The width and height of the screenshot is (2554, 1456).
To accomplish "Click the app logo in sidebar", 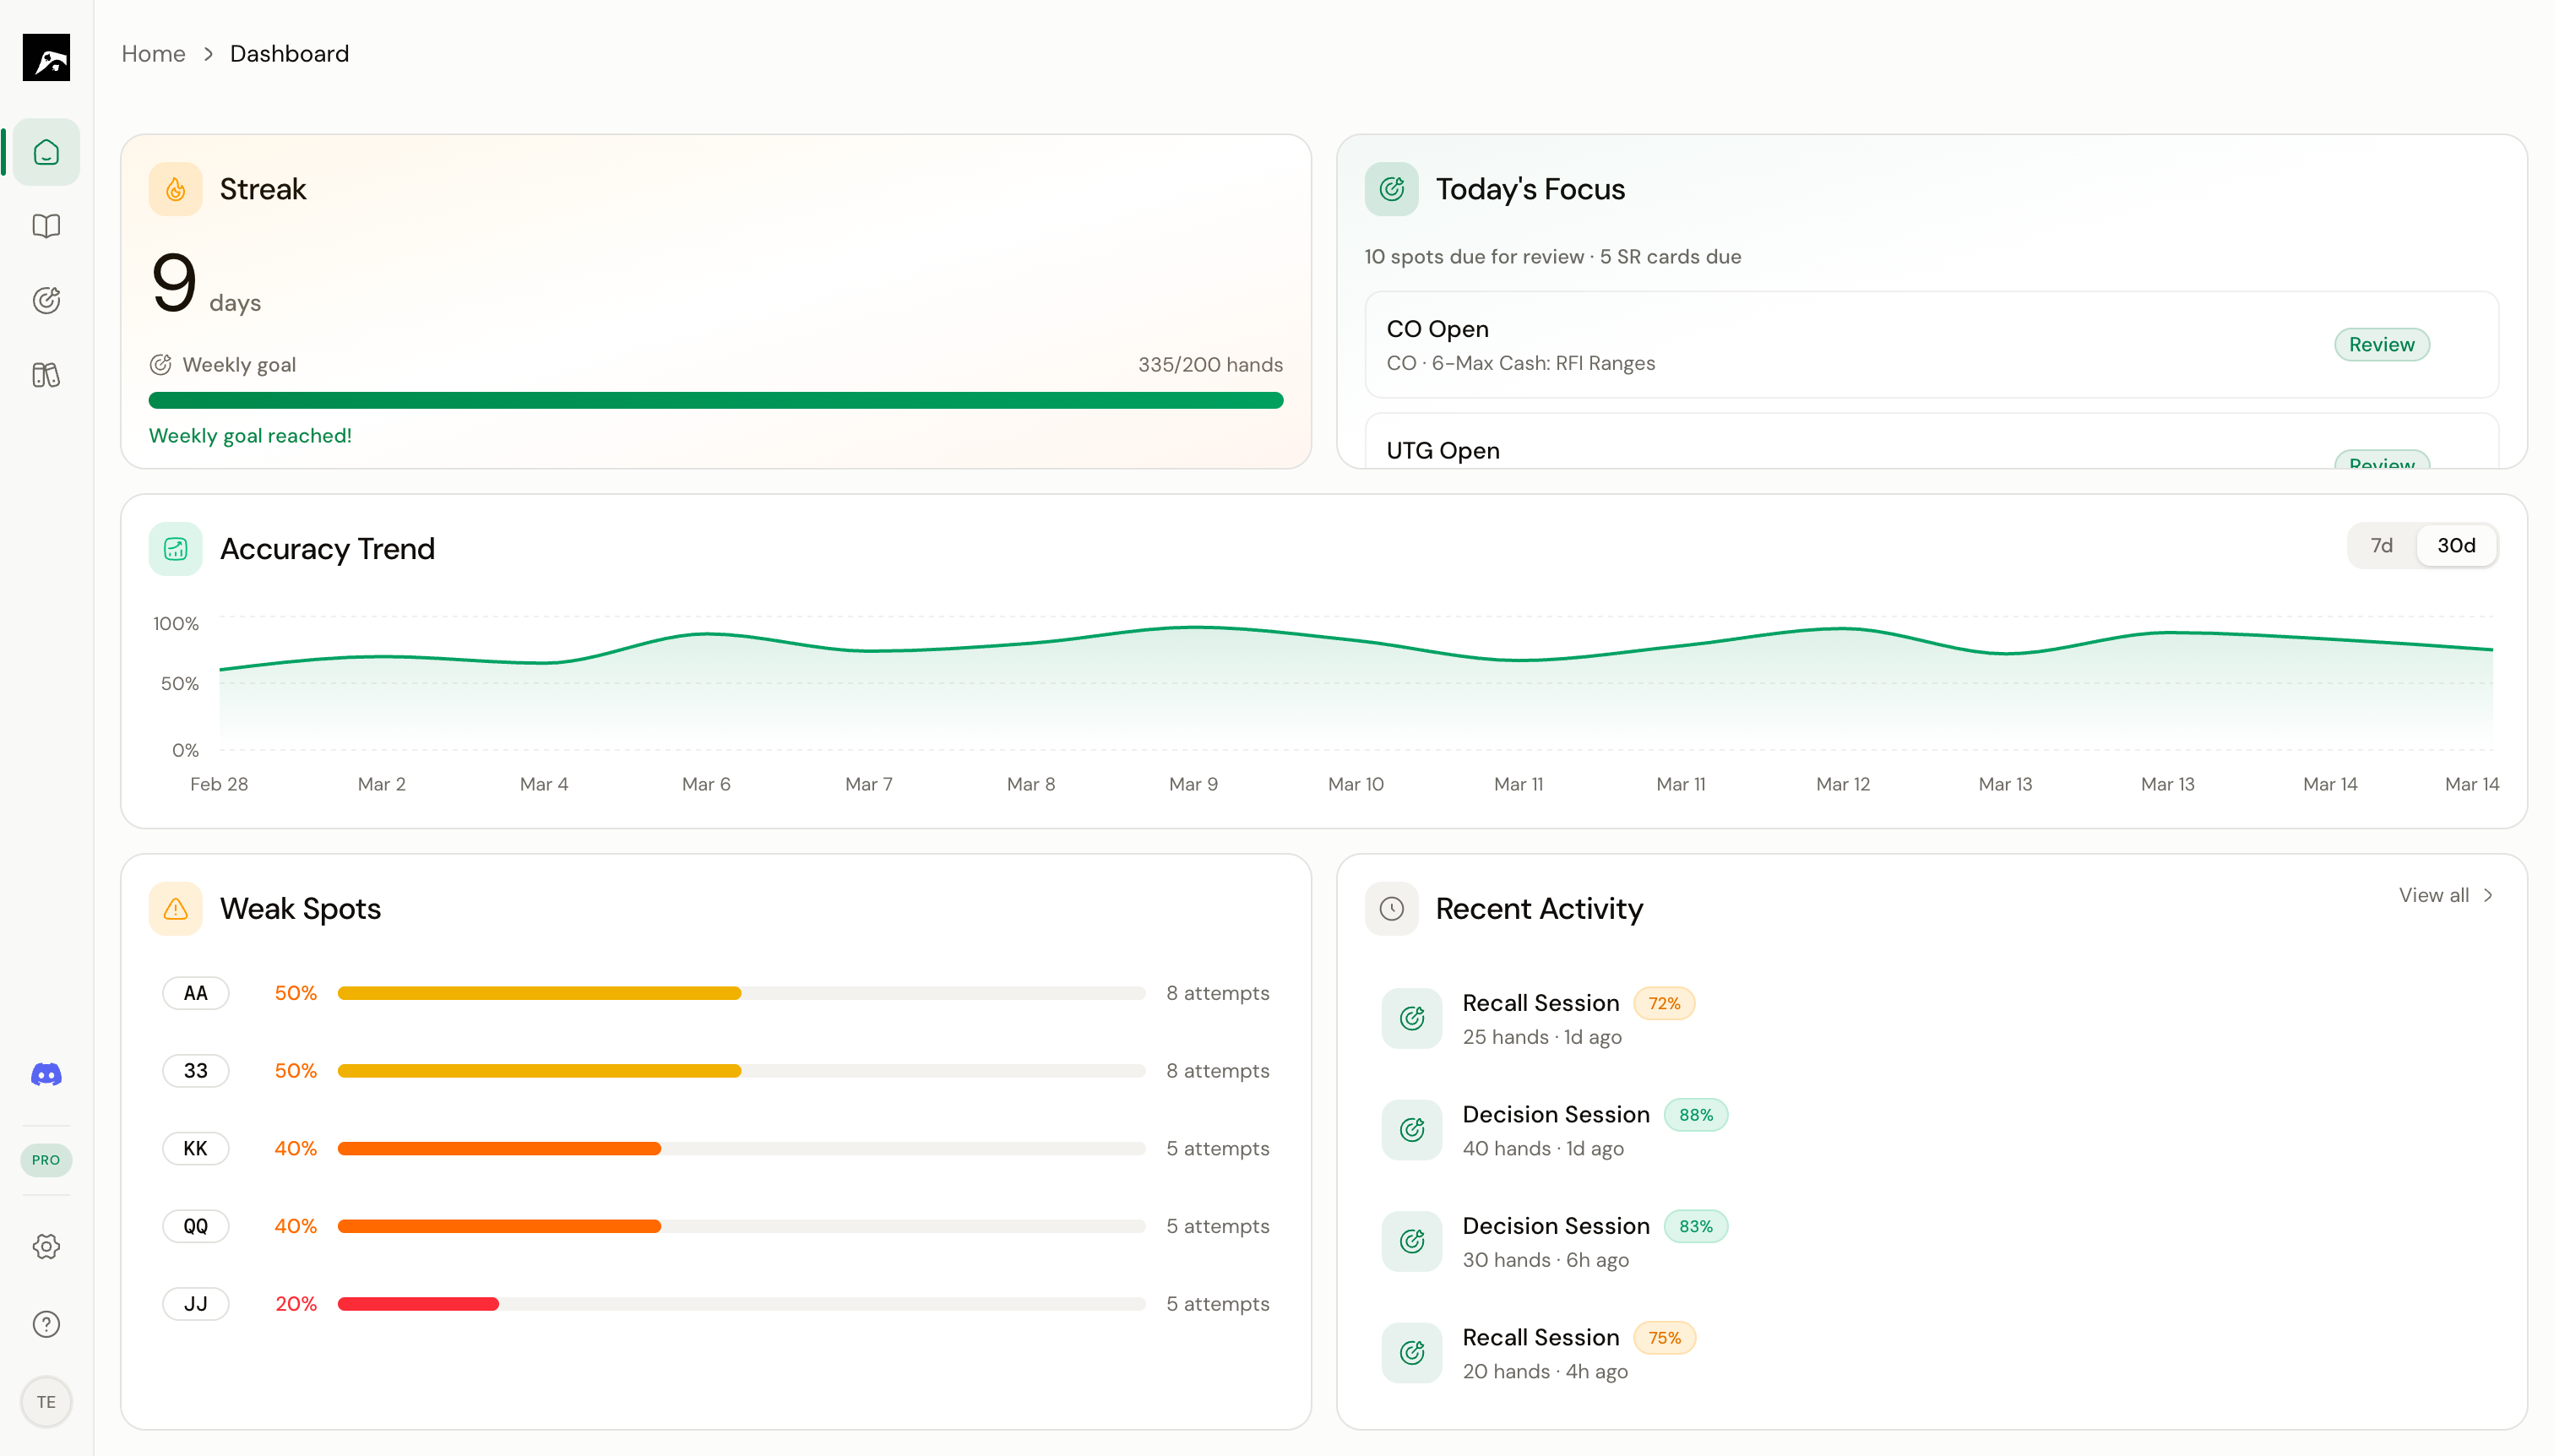I will tap(46, 57).
